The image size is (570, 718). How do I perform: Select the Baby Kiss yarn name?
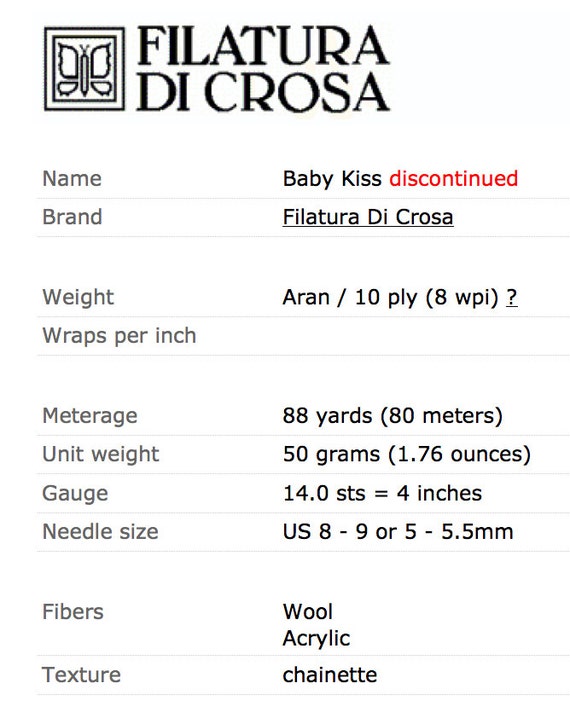coord(332,179)
